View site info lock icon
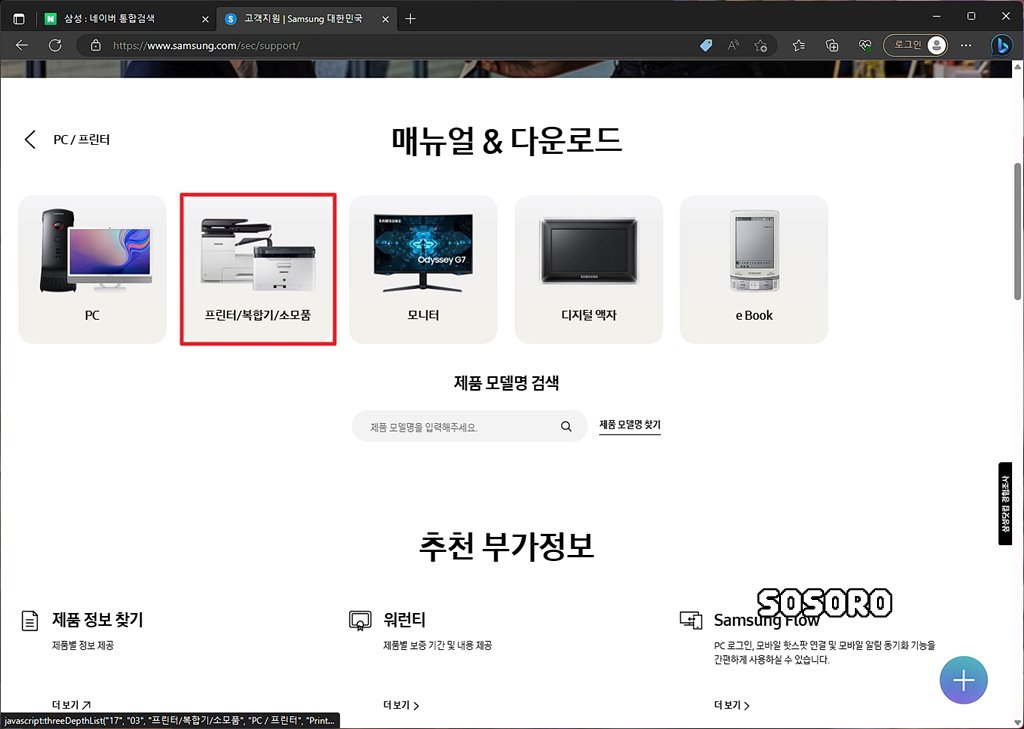The width and height of the screenshot is (1024, 729). (x=96, y=46)
